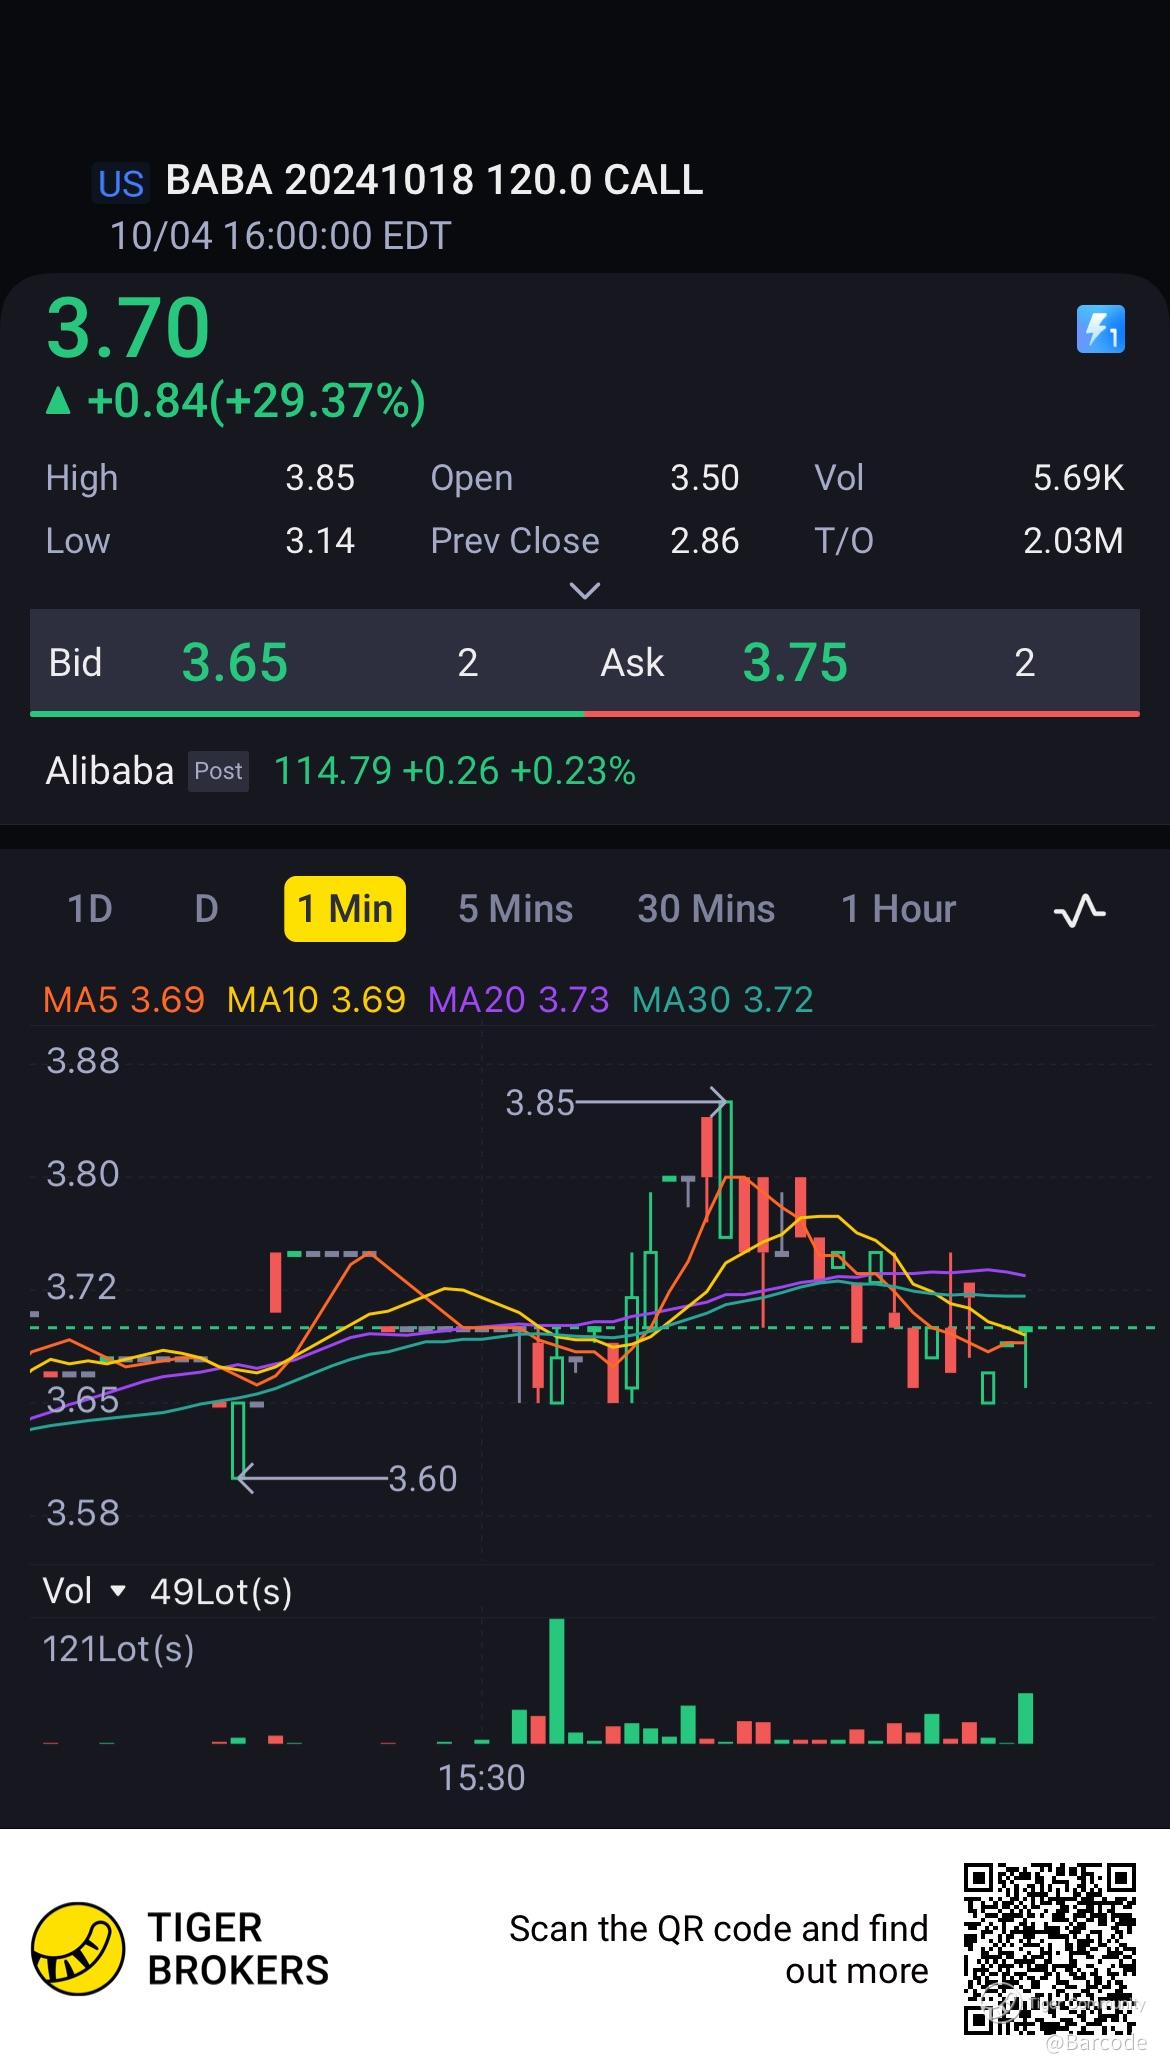
Task: Tap the 49Lot(s) volume reading
Action: 221,1591
